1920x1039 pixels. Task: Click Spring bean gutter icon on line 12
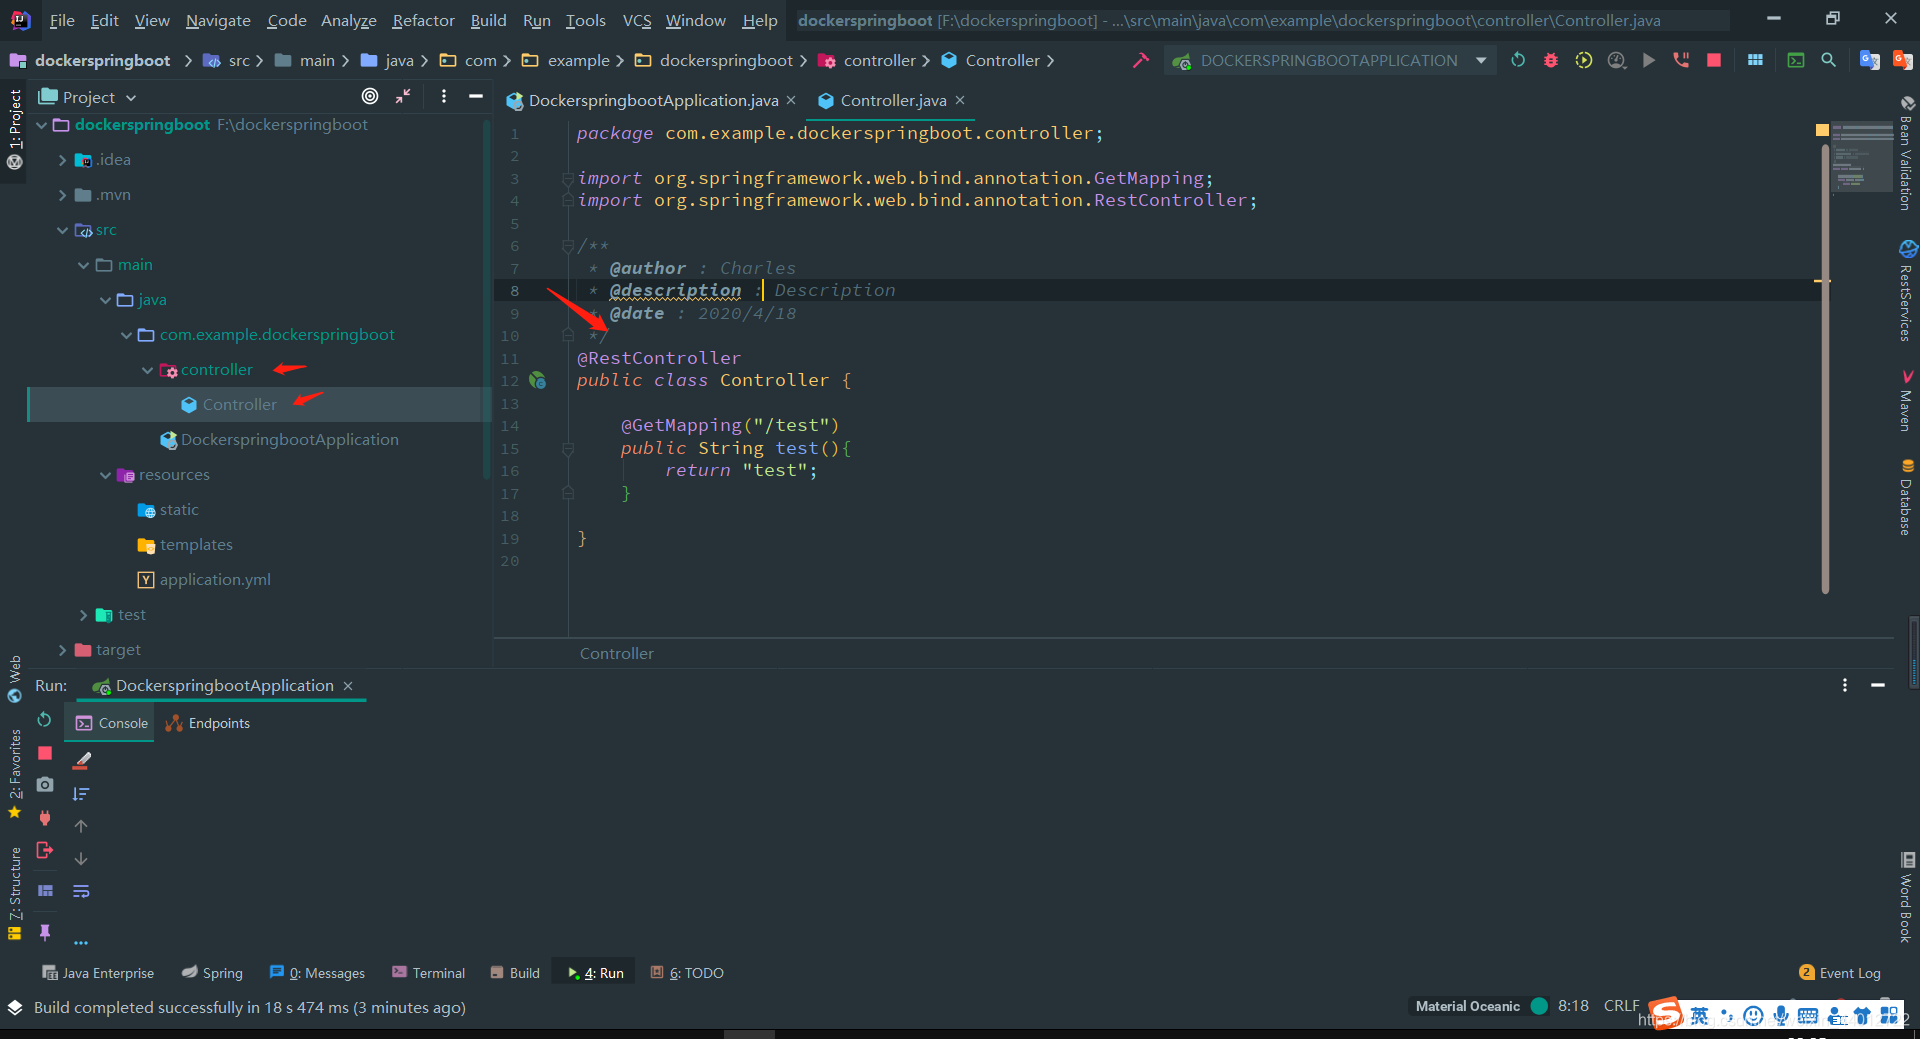click(538, 380)
